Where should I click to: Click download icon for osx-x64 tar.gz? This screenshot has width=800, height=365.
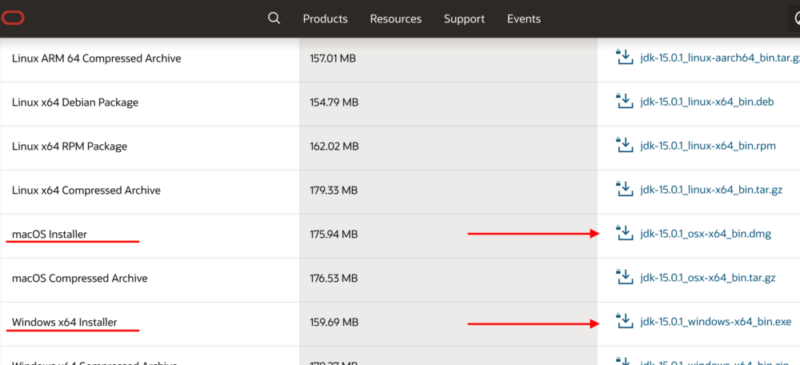pyautogui.click(x=624, y=277)
